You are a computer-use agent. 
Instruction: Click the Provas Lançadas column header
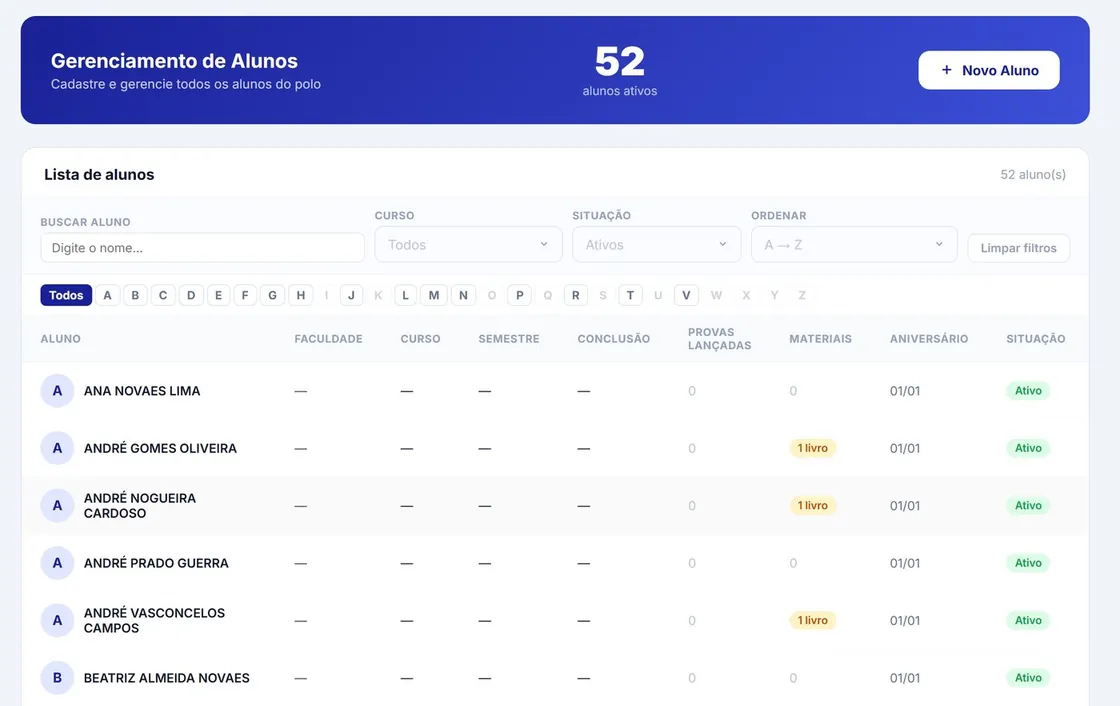[x=719, y=339]
